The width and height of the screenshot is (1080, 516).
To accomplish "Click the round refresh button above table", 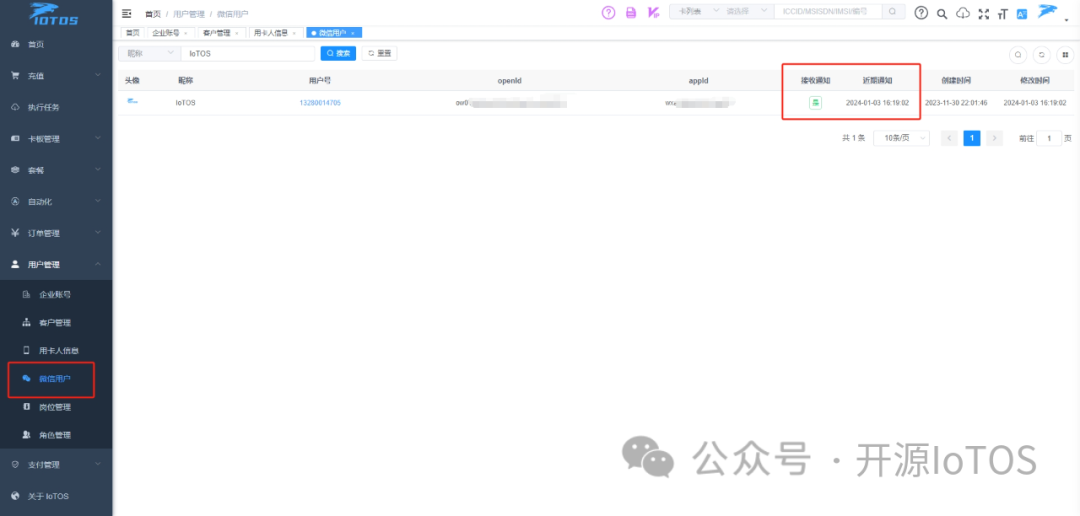I will [x=1041, y=54].
